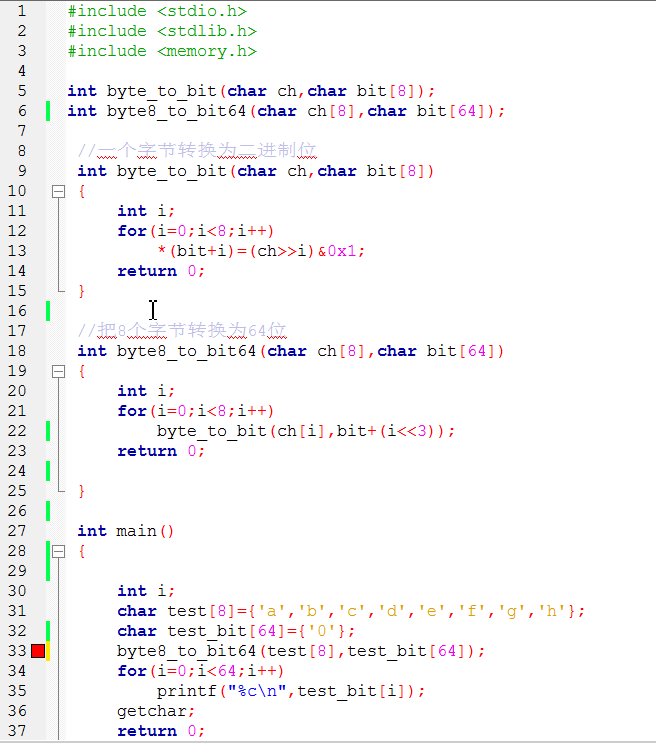This screenshot has height=743, width=656.
Task: Click 'return 0;' on line 37
Action: tap(161, 731)
